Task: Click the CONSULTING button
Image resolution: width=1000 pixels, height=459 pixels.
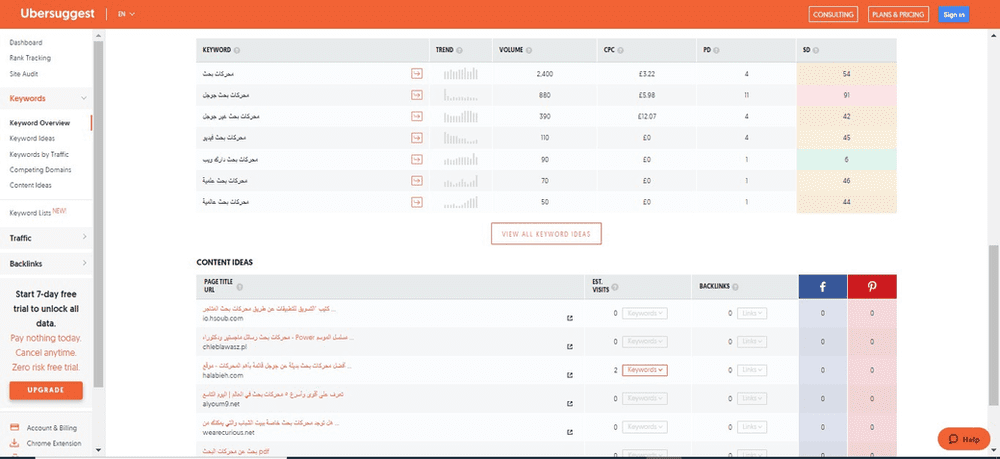Action: pos(833,14)
